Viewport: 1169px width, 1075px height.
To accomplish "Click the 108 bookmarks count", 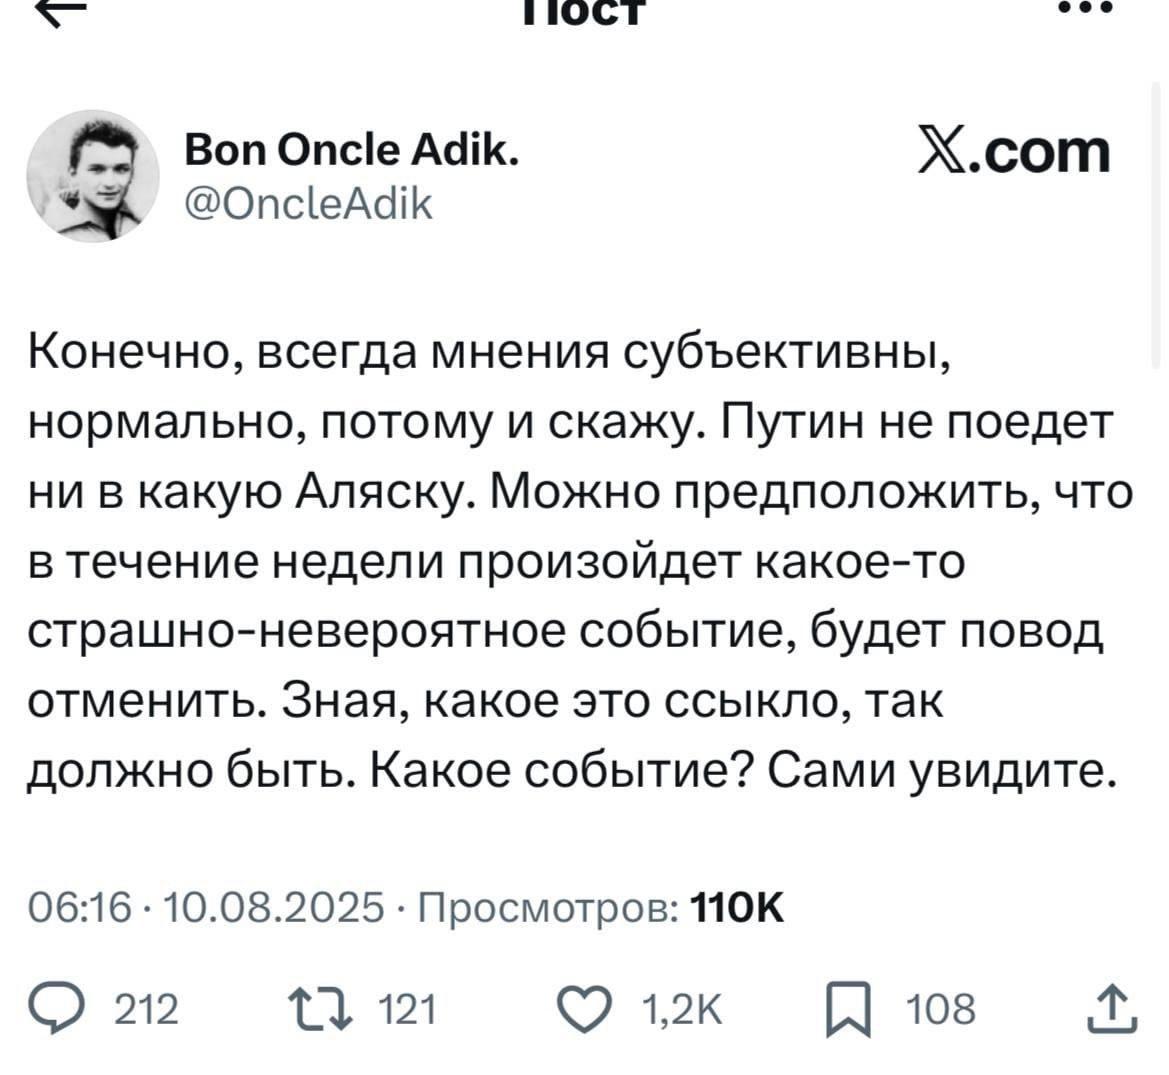I will pos(941,1010).
